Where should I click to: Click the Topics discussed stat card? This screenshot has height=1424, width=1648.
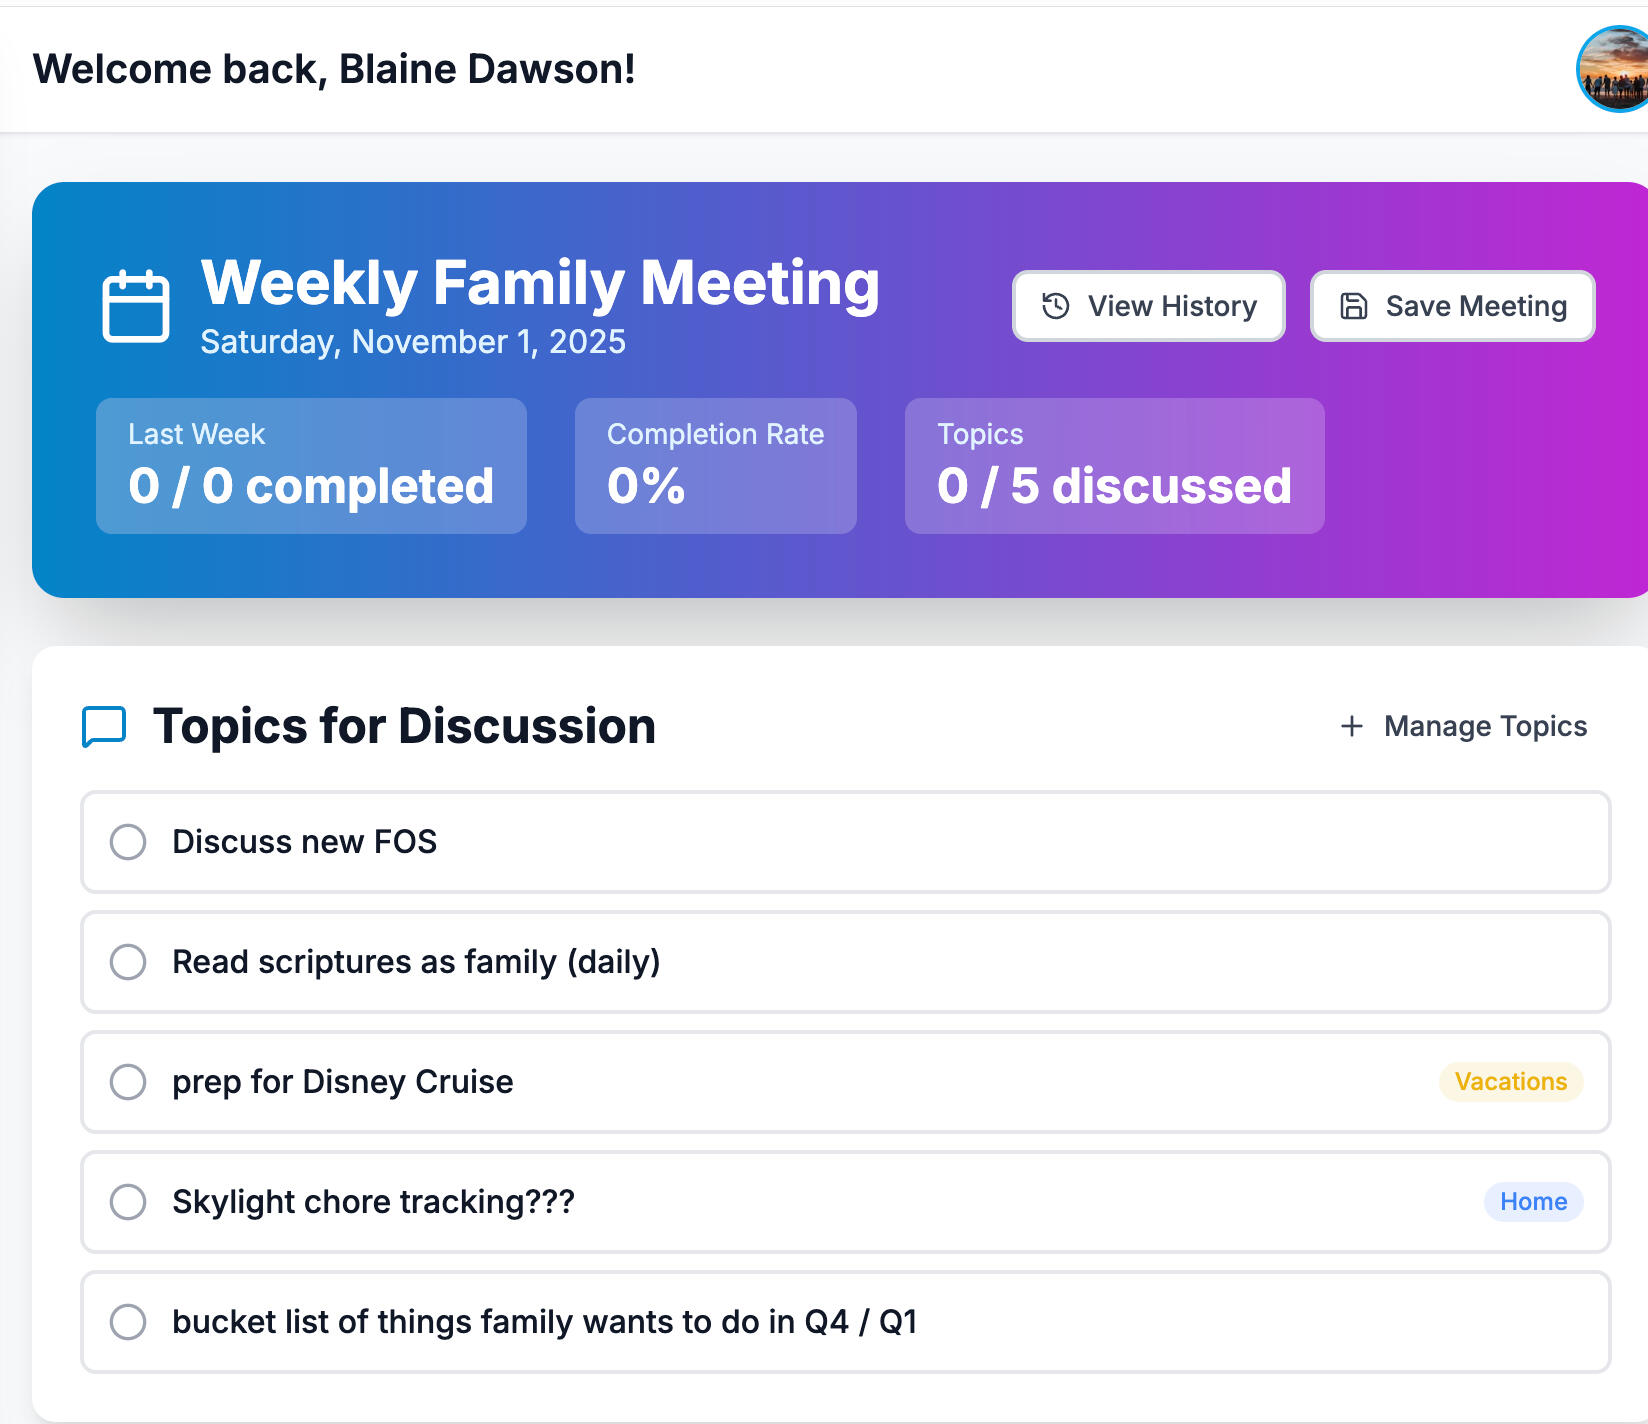pos(1114,466)
